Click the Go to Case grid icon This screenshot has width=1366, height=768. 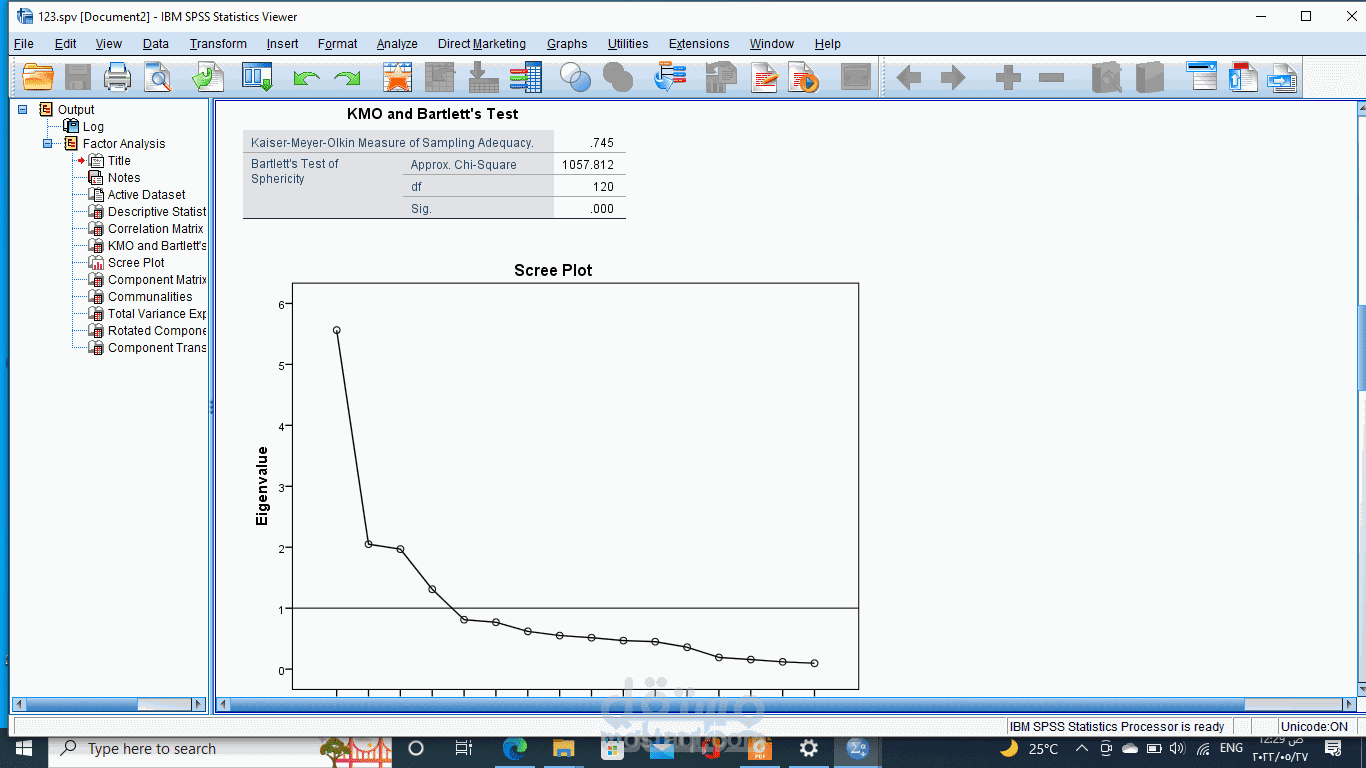pos(440,77)
